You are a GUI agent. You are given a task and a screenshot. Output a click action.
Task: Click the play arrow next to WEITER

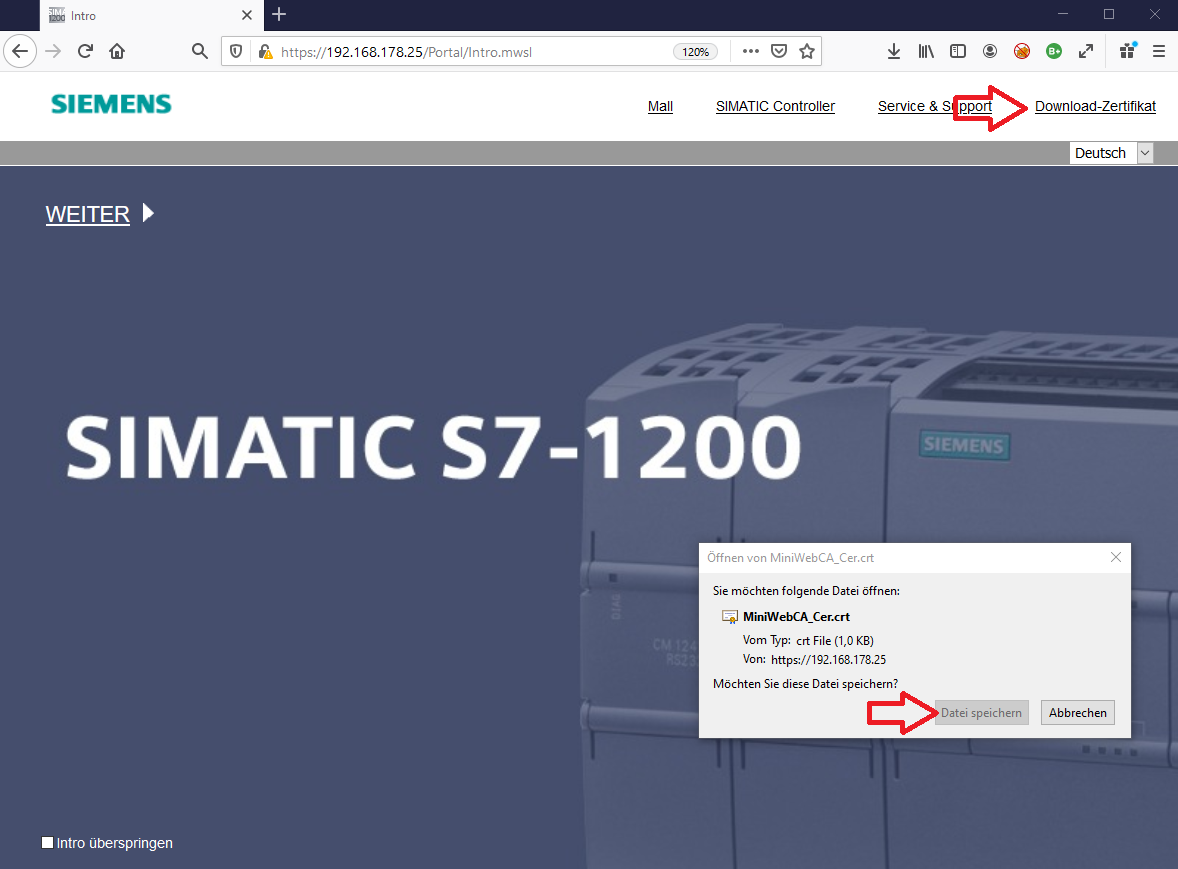click(x=148, y=213)
